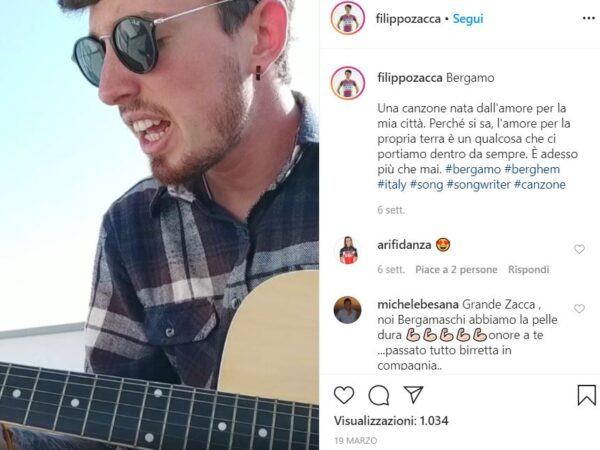
Task: Click the Segui follow button
Action: click(x=468, y=19)
